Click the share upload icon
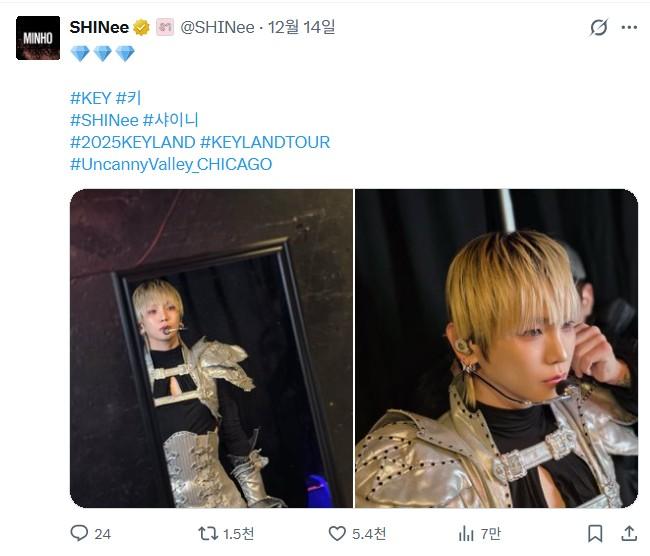The height and width of the screenshot is (556, 650). [628, 533]
